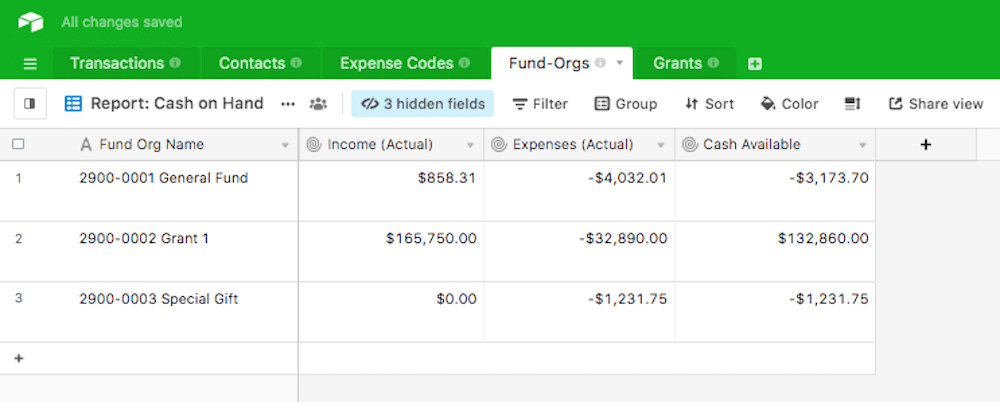Toggle select all records checkbox

[18, 144]
